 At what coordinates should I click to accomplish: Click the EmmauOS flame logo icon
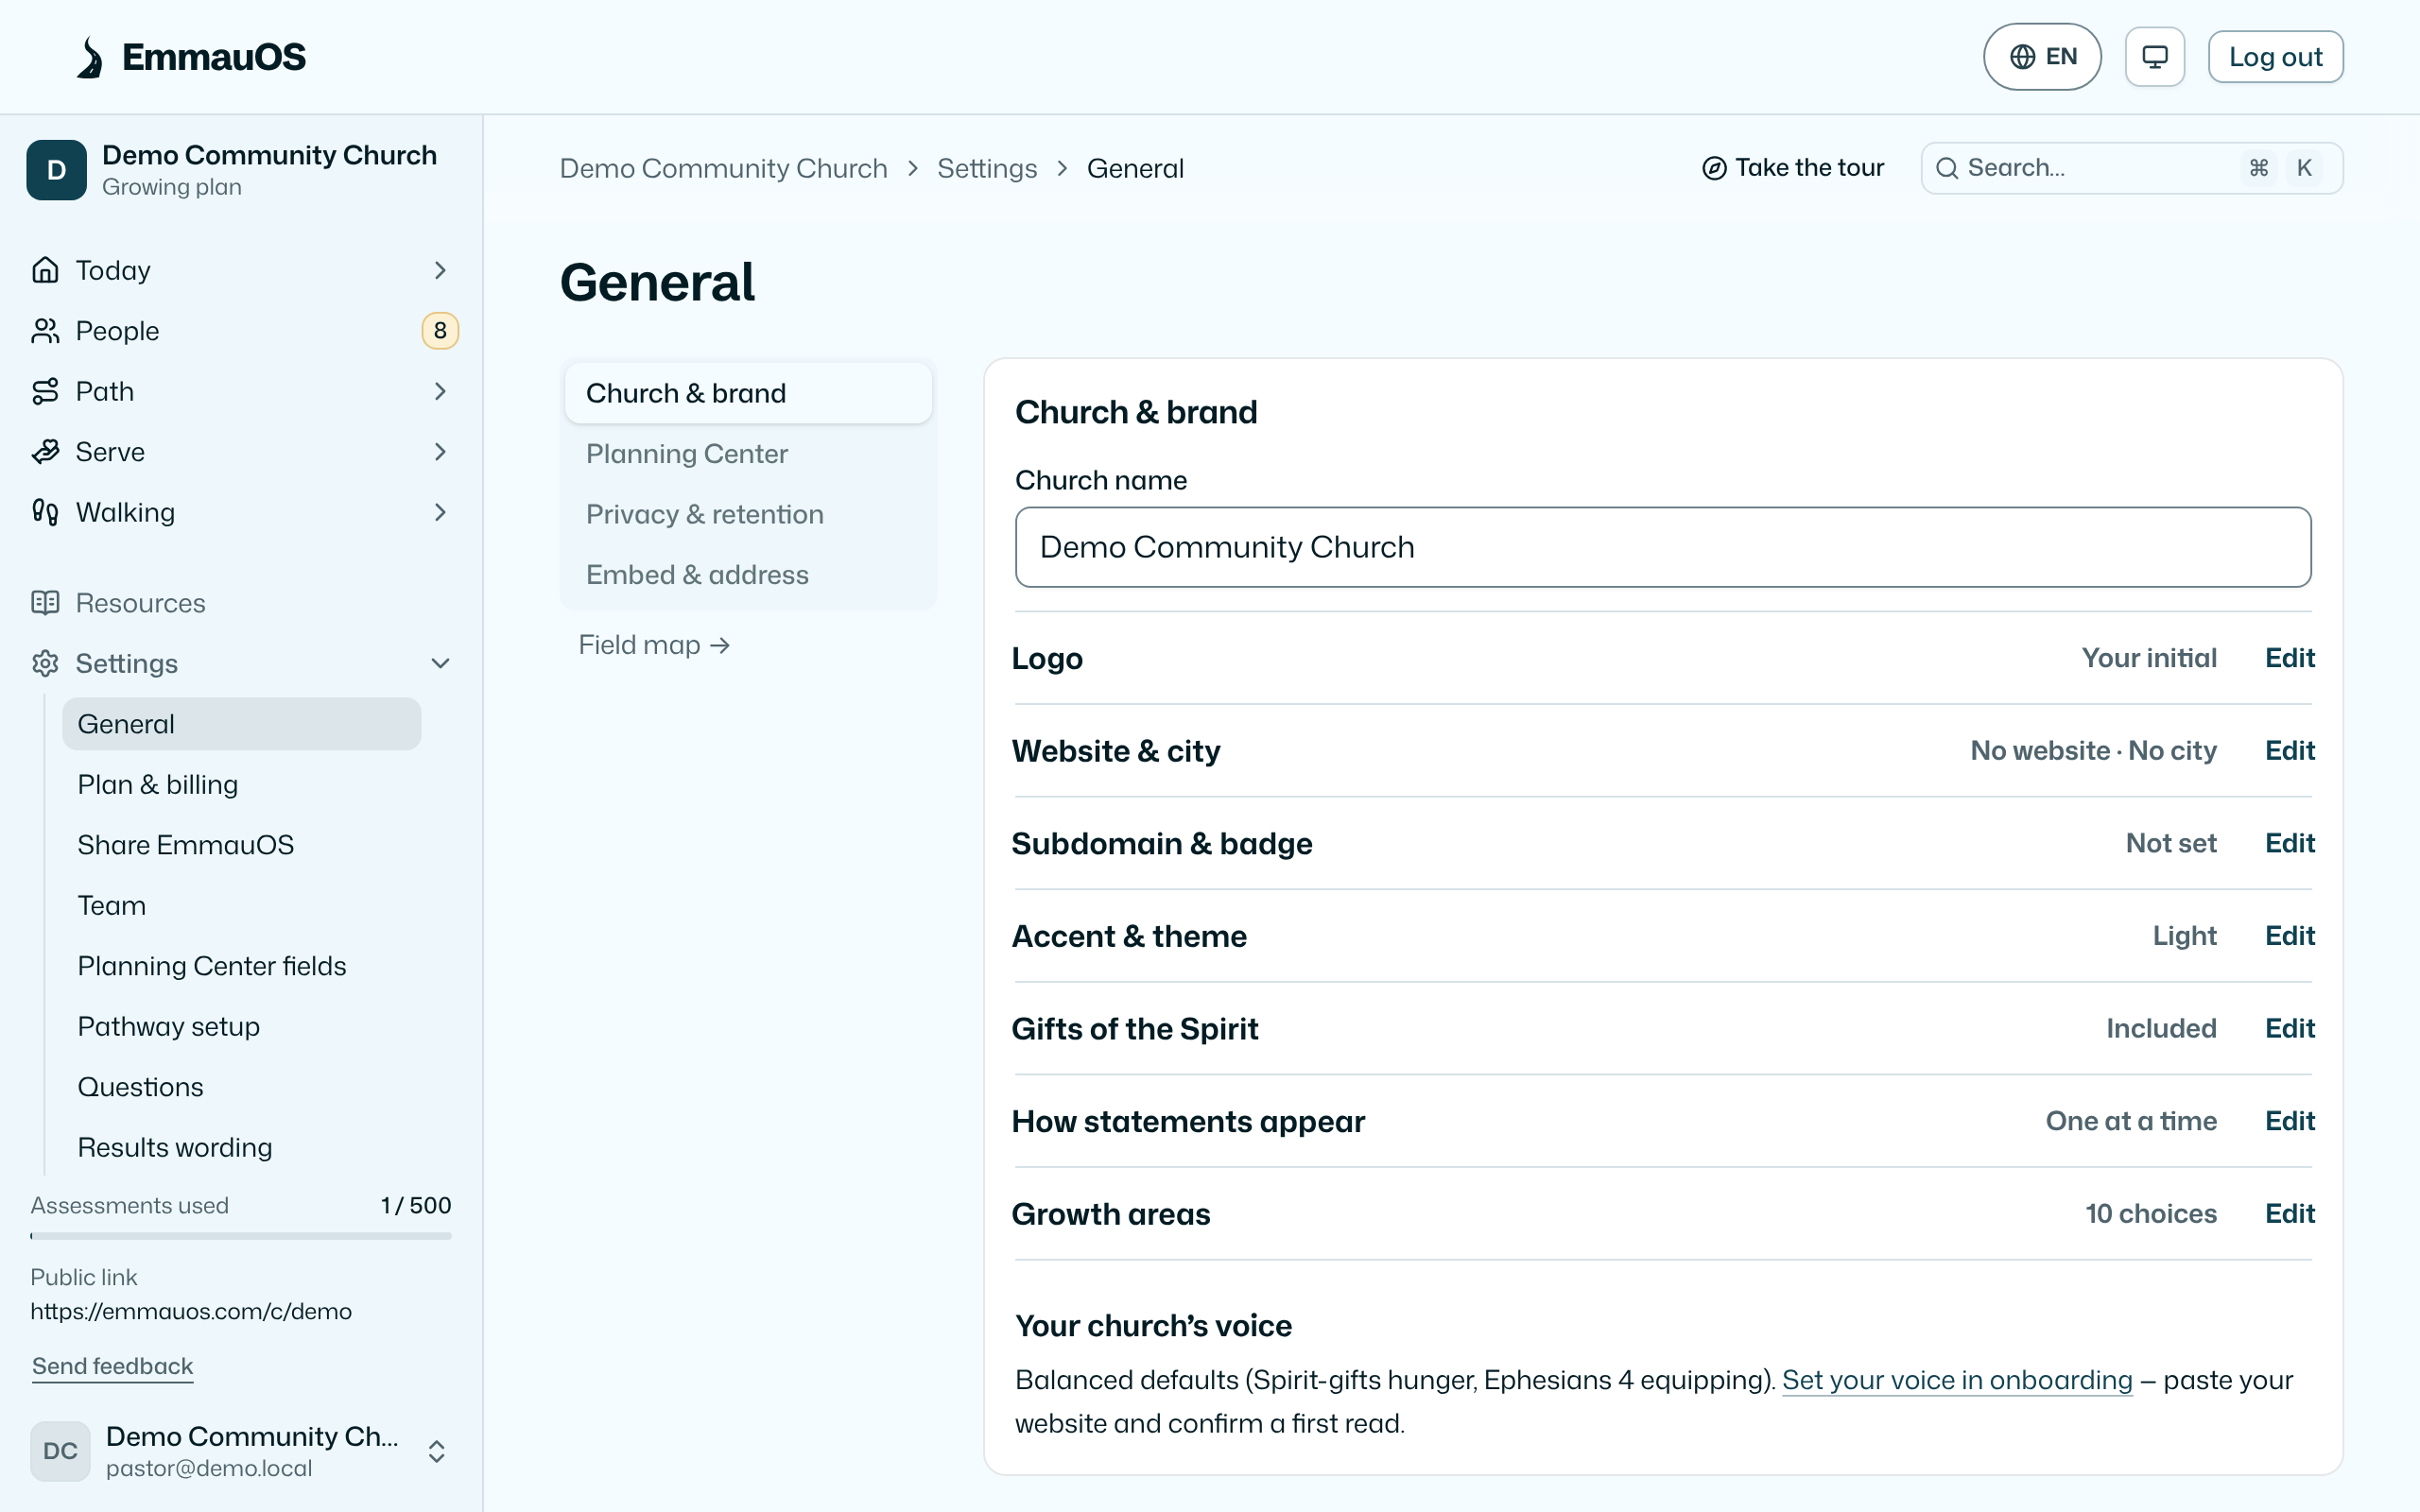point(90,57)
